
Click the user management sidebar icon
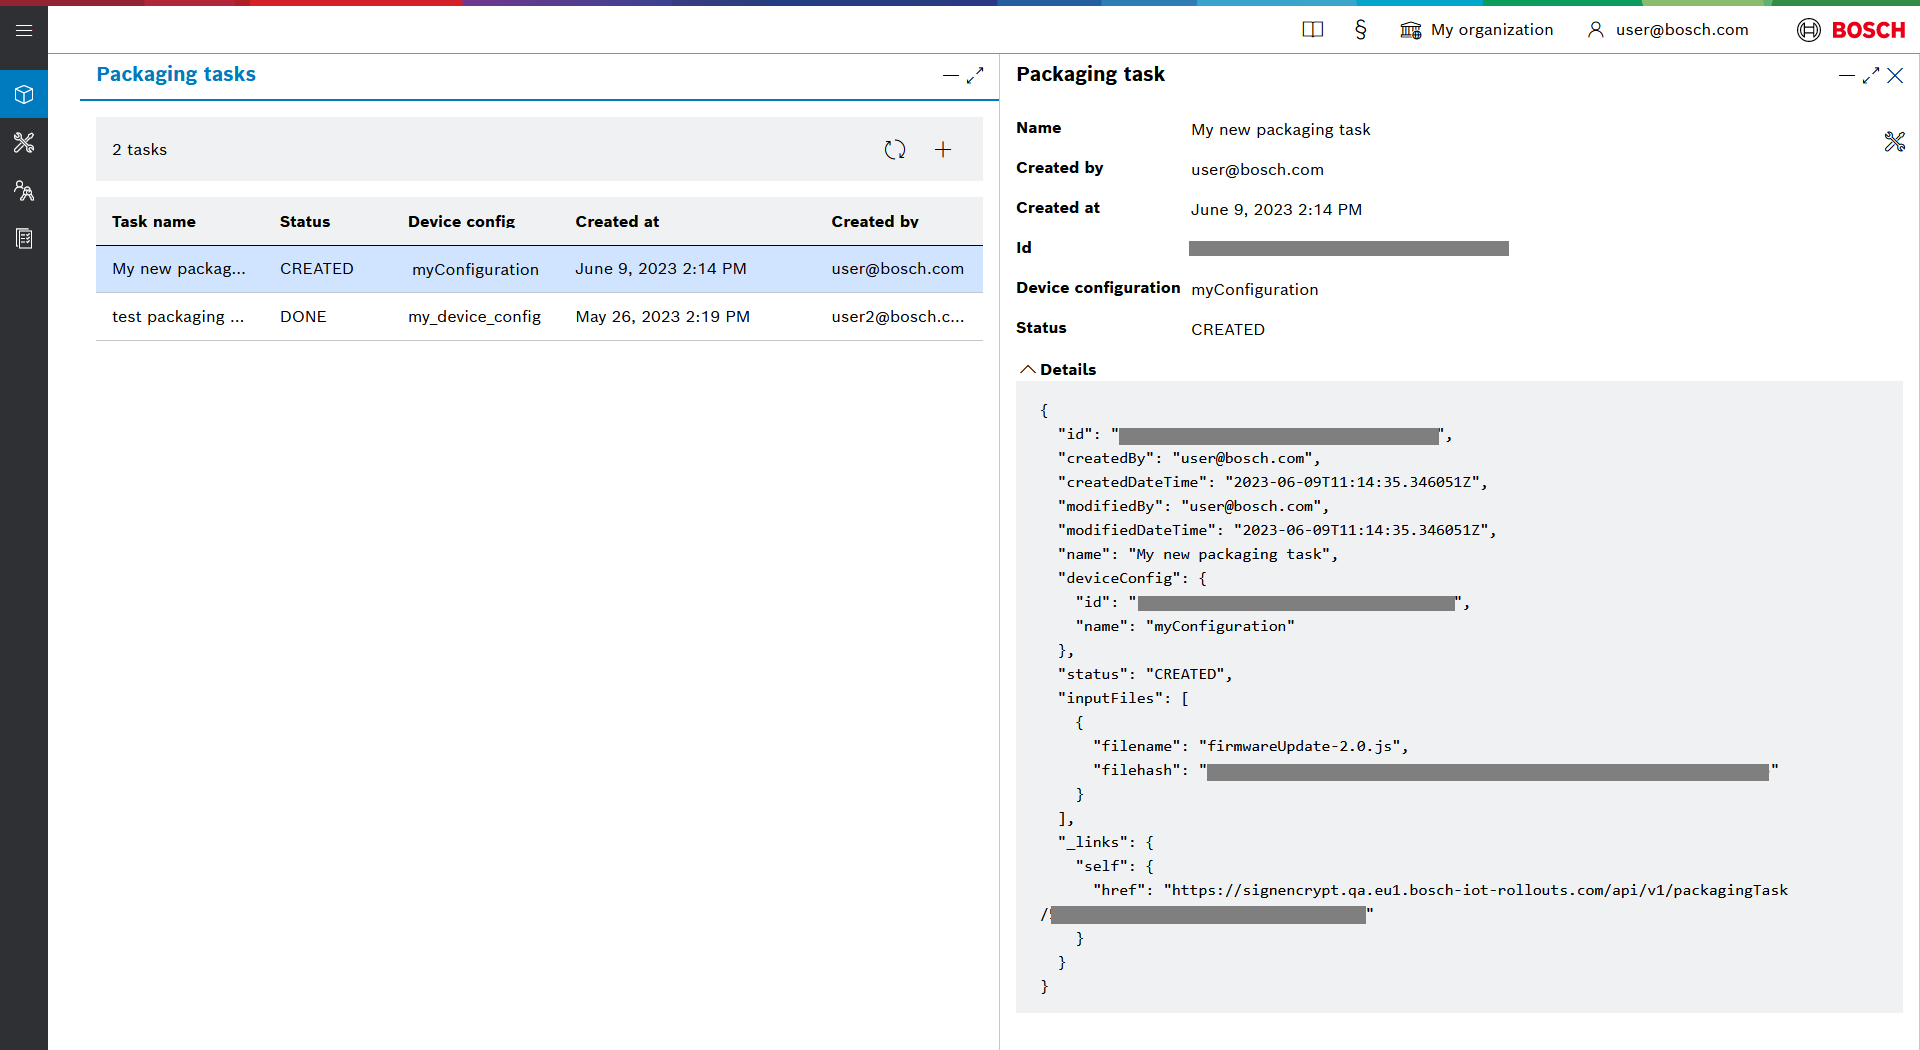pos(24,191)
